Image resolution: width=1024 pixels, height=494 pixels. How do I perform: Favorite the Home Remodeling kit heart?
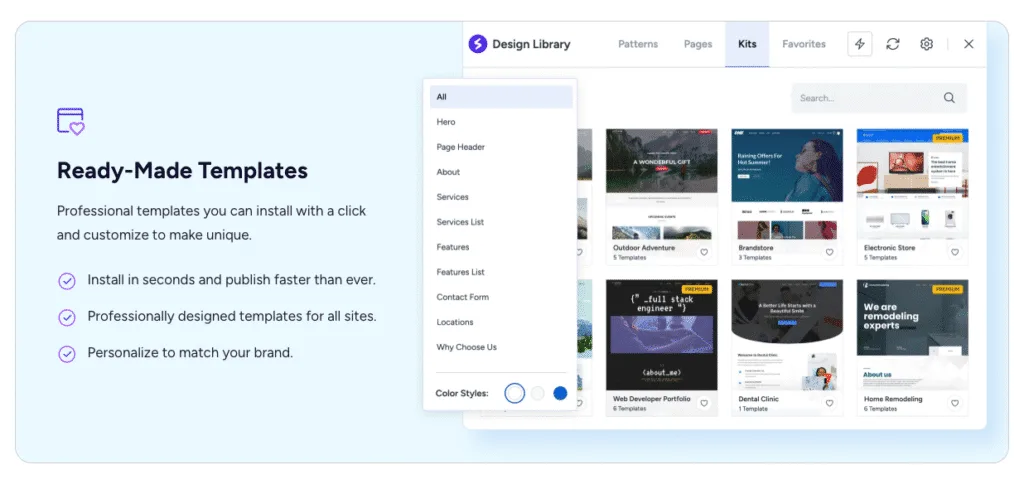(955, 403)
